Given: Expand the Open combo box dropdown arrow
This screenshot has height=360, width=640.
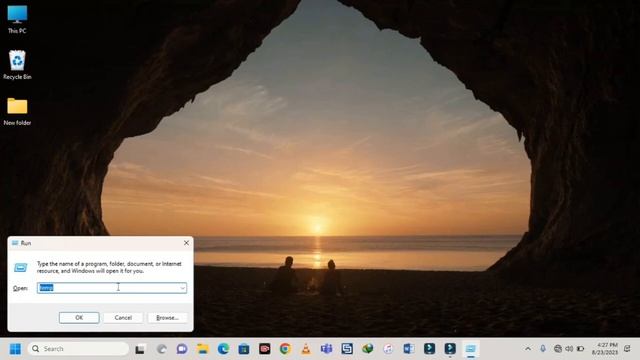Looking at the screenshot, I should (x=182, y=288).
